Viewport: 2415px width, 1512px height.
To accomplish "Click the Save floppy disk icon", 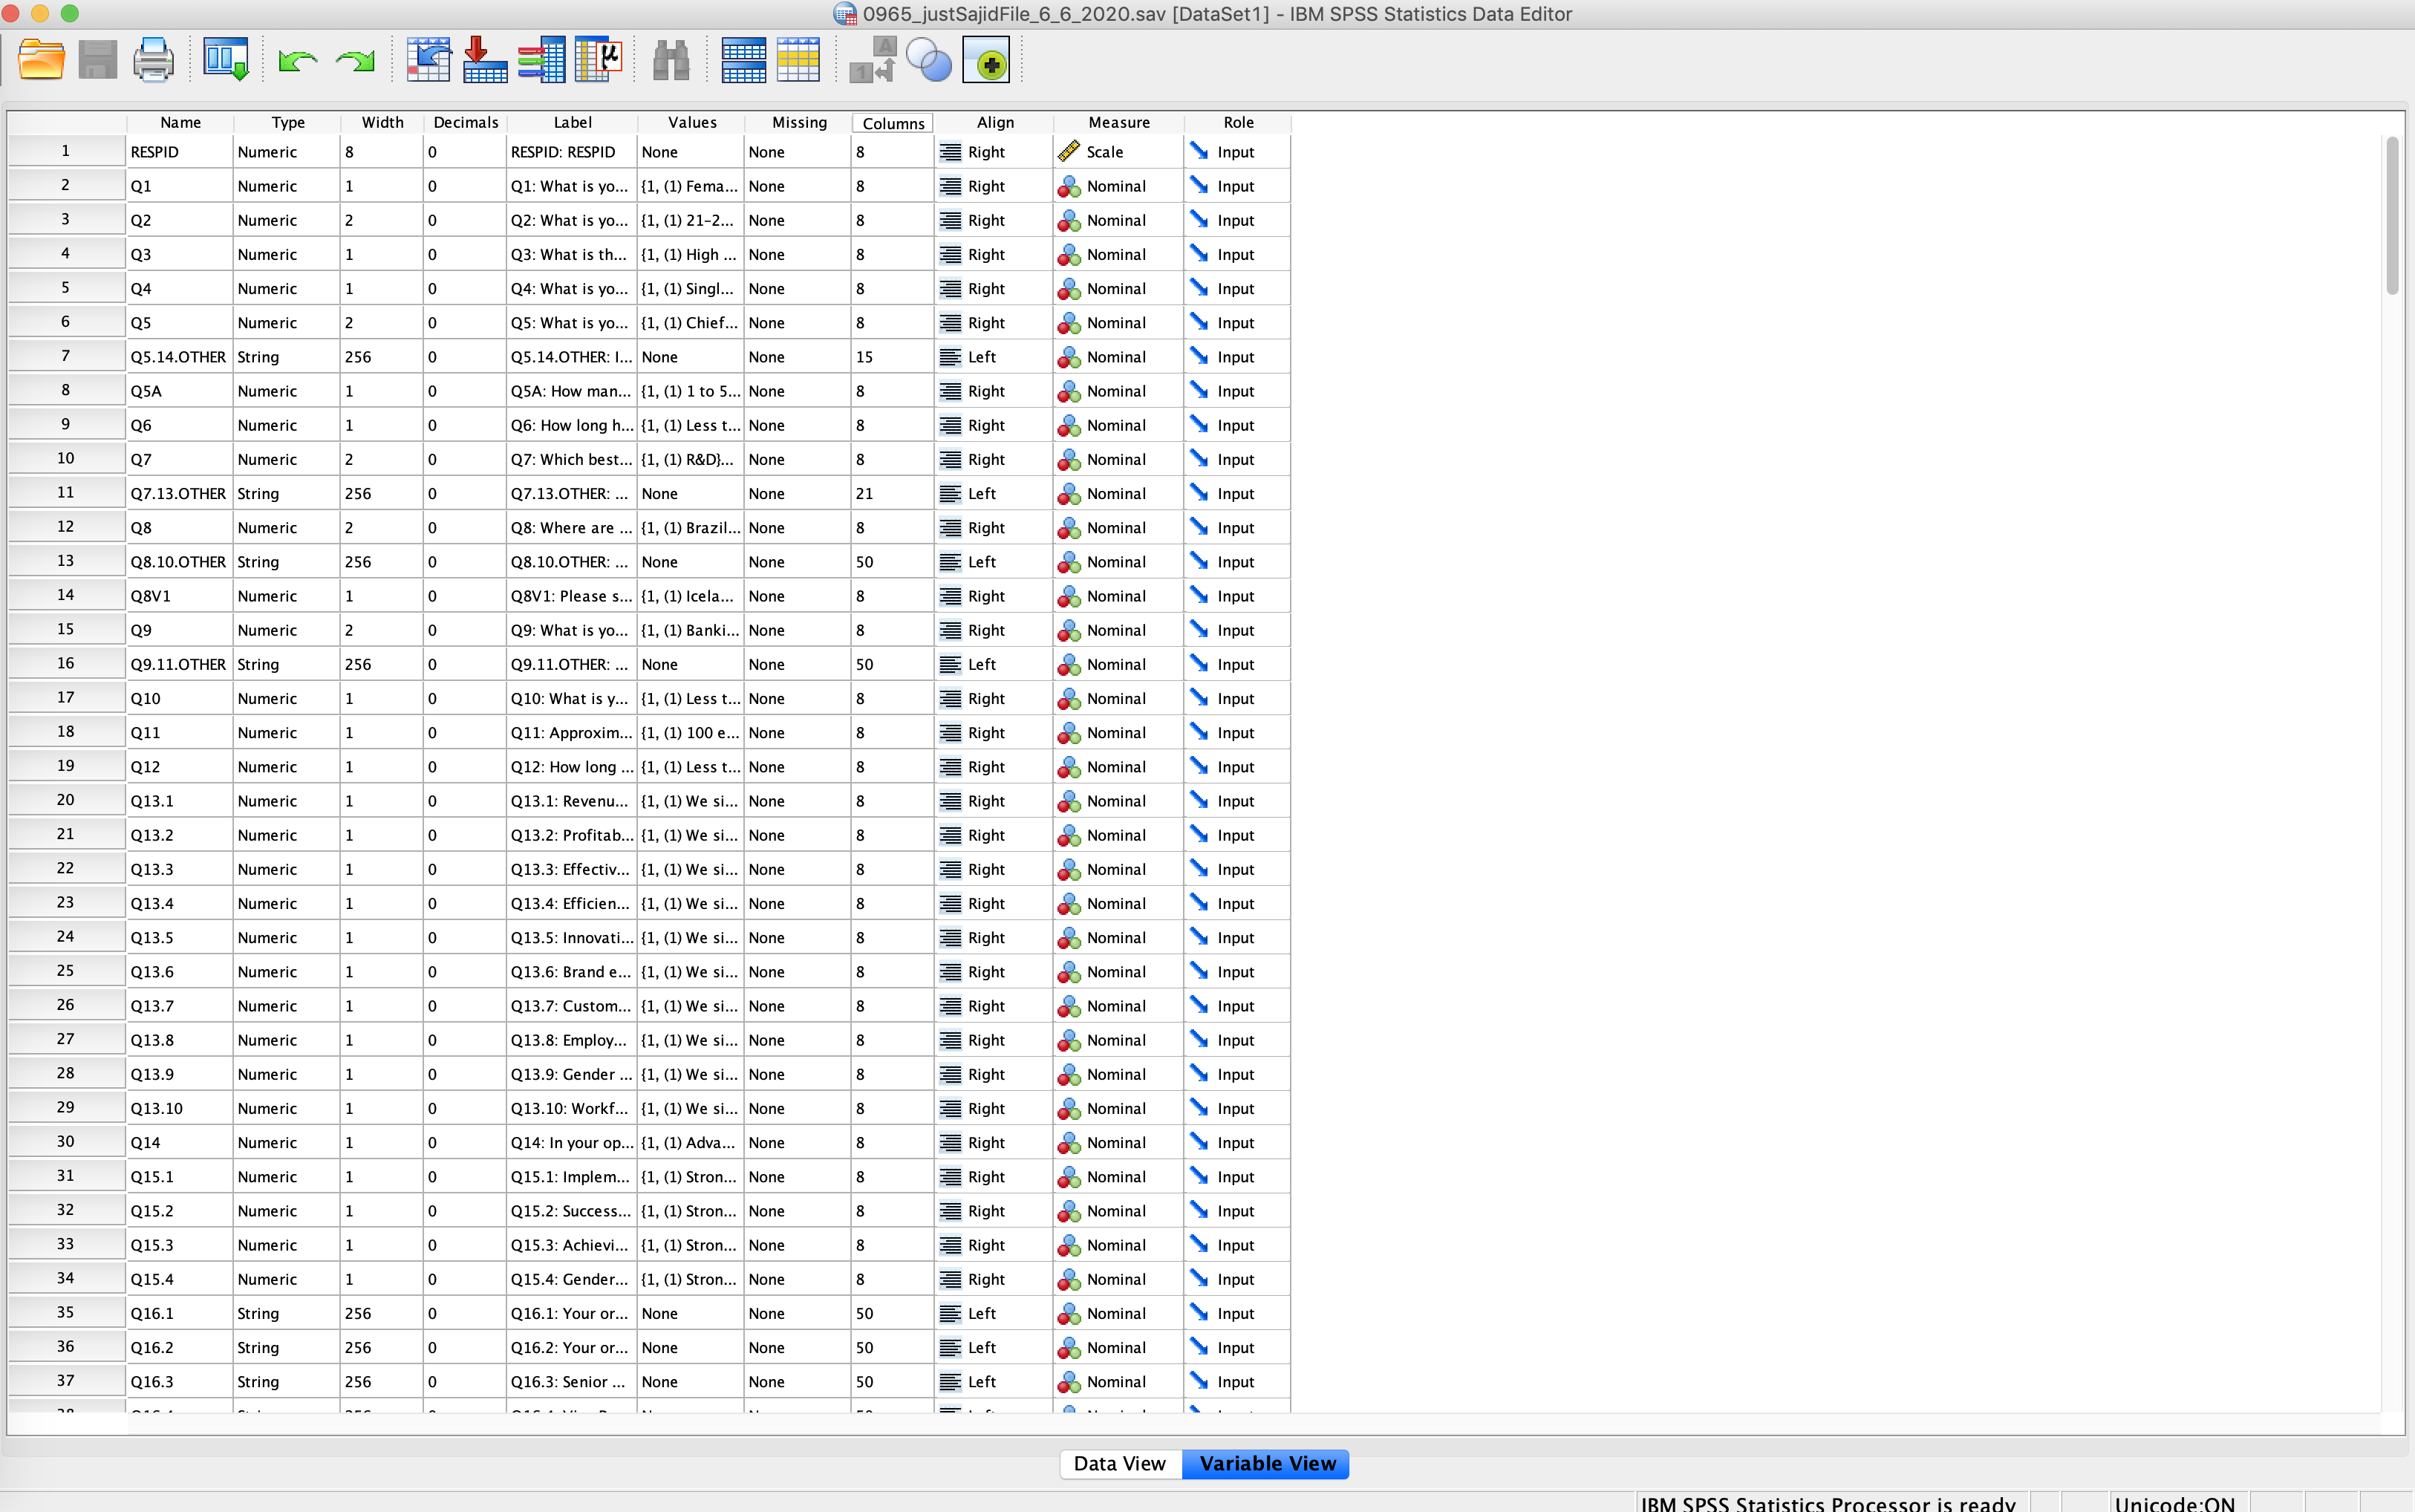I will point(97,60).
